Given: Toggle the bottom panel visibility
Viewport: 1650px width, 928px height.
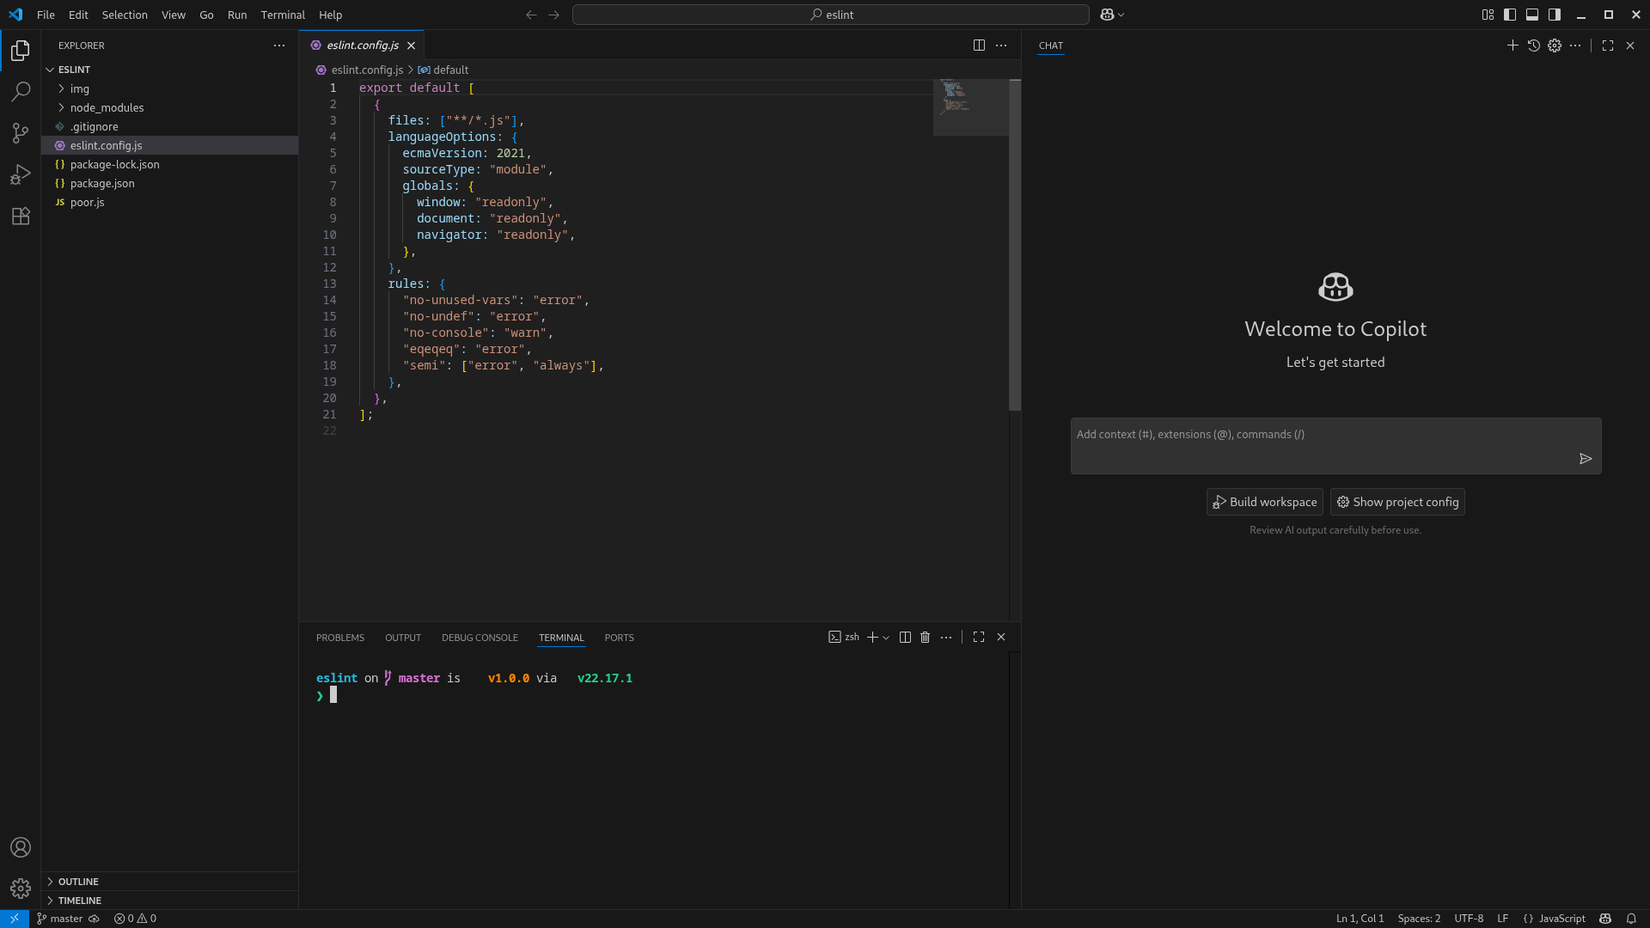Looking at the screenshot, I should (1531, 14).
